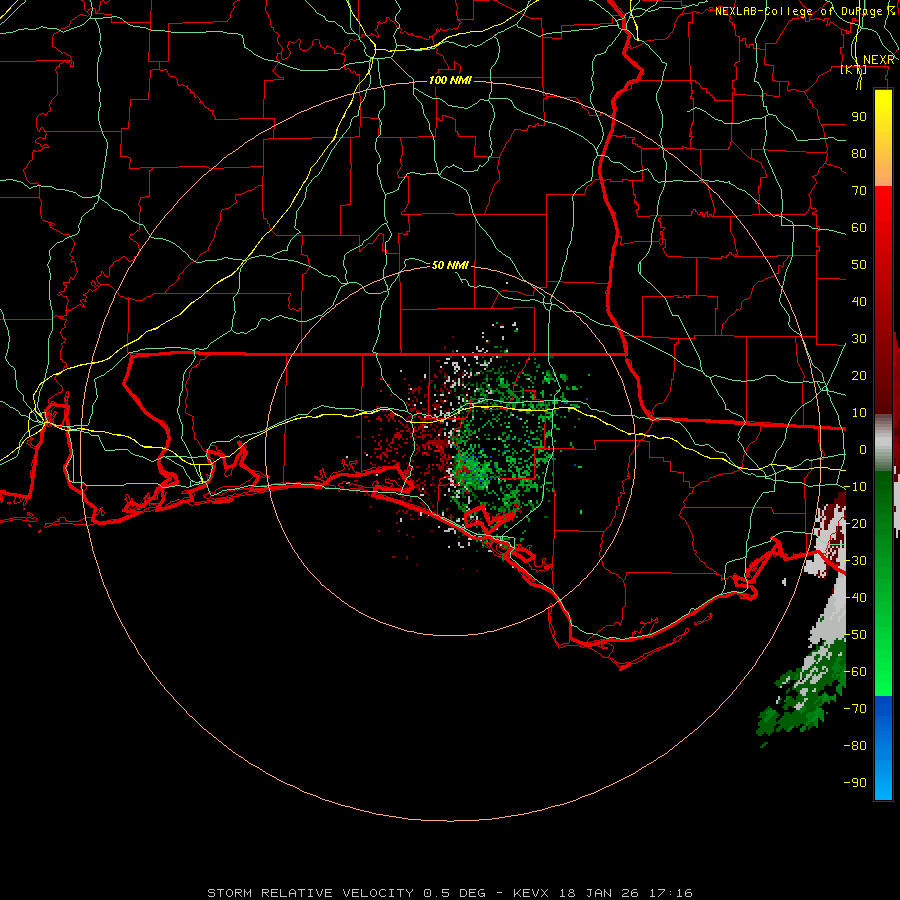Click the -20 velocity scale label
This screenshot has width=900, height=900.
(855, 524)
